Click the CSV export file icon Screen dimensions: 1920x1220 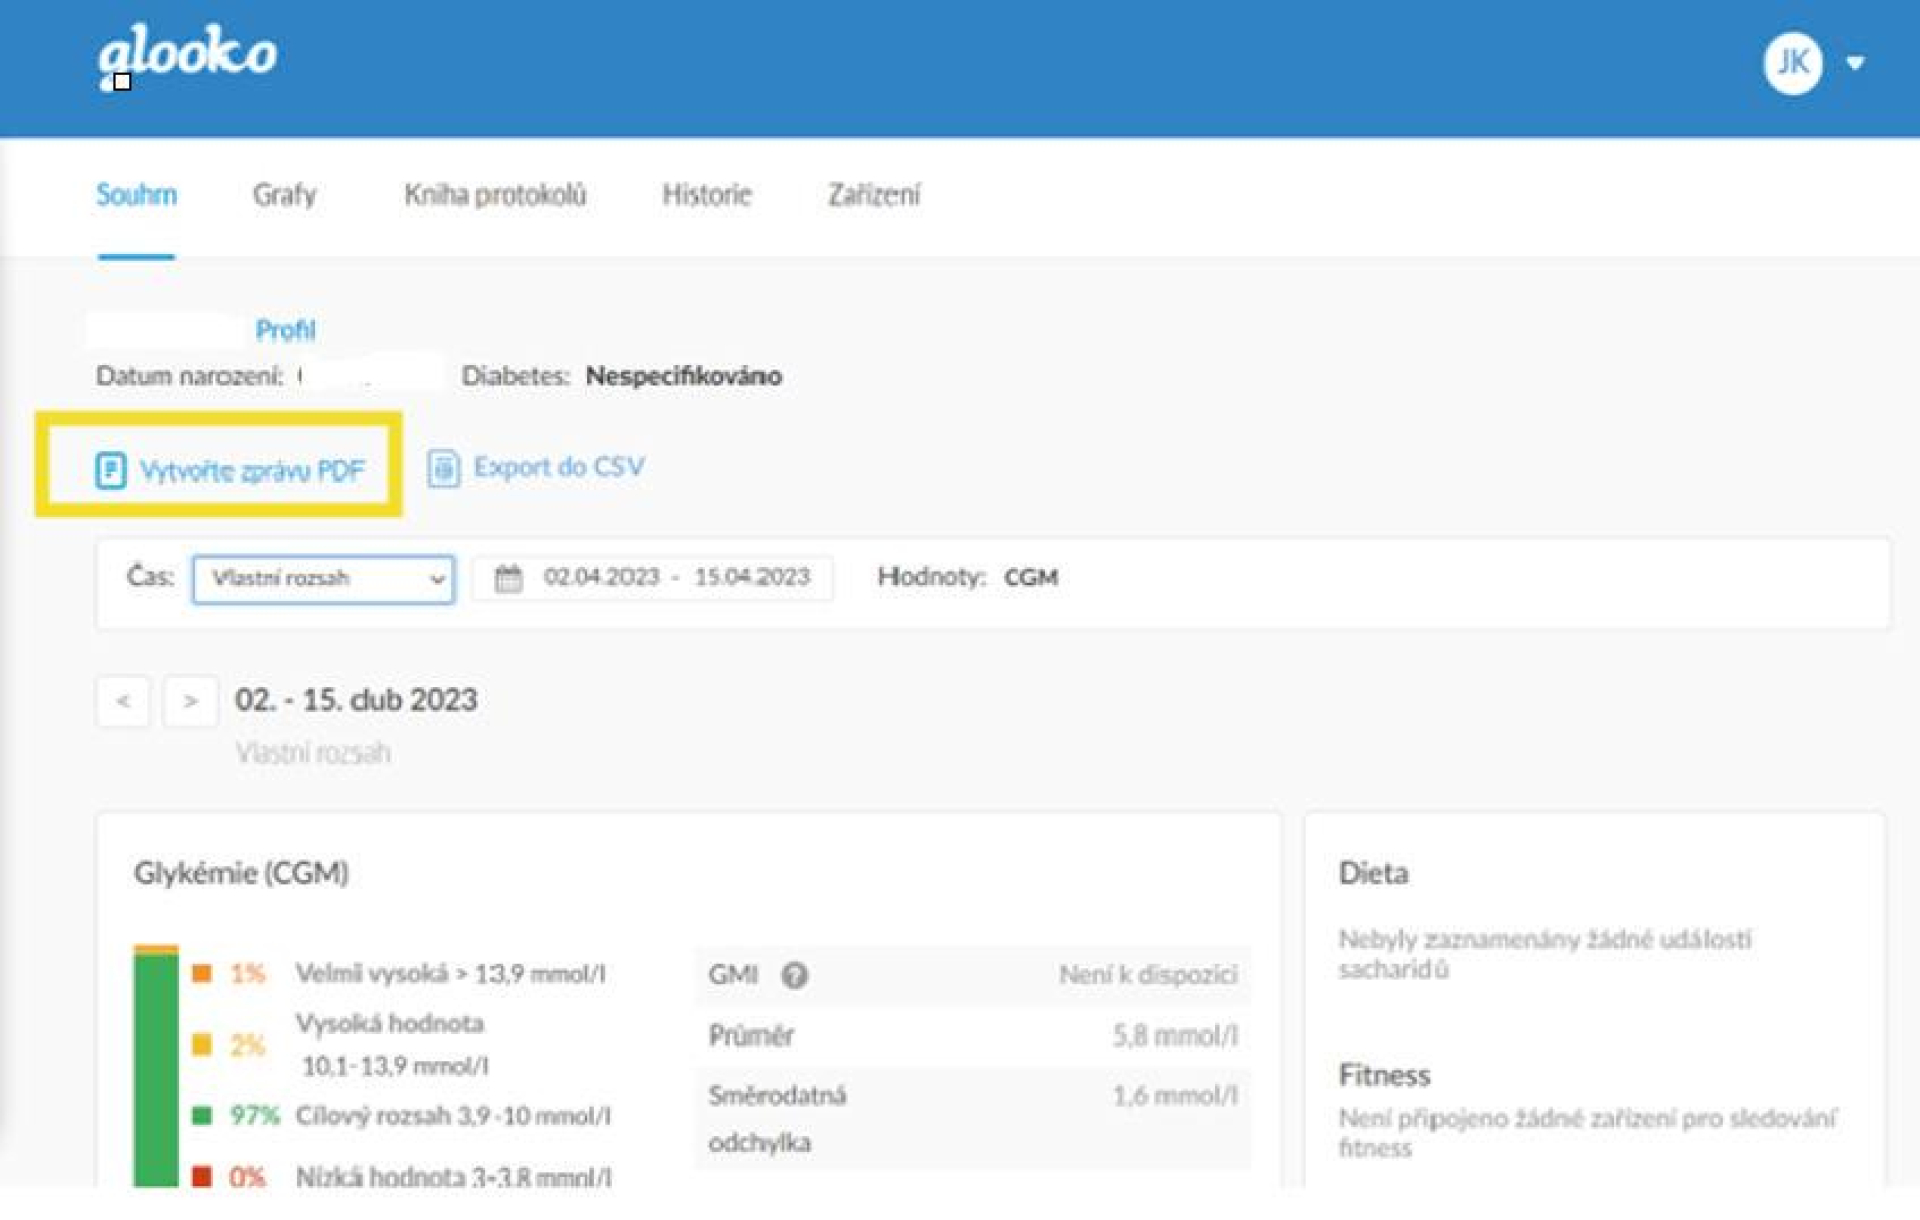point(443,468)
